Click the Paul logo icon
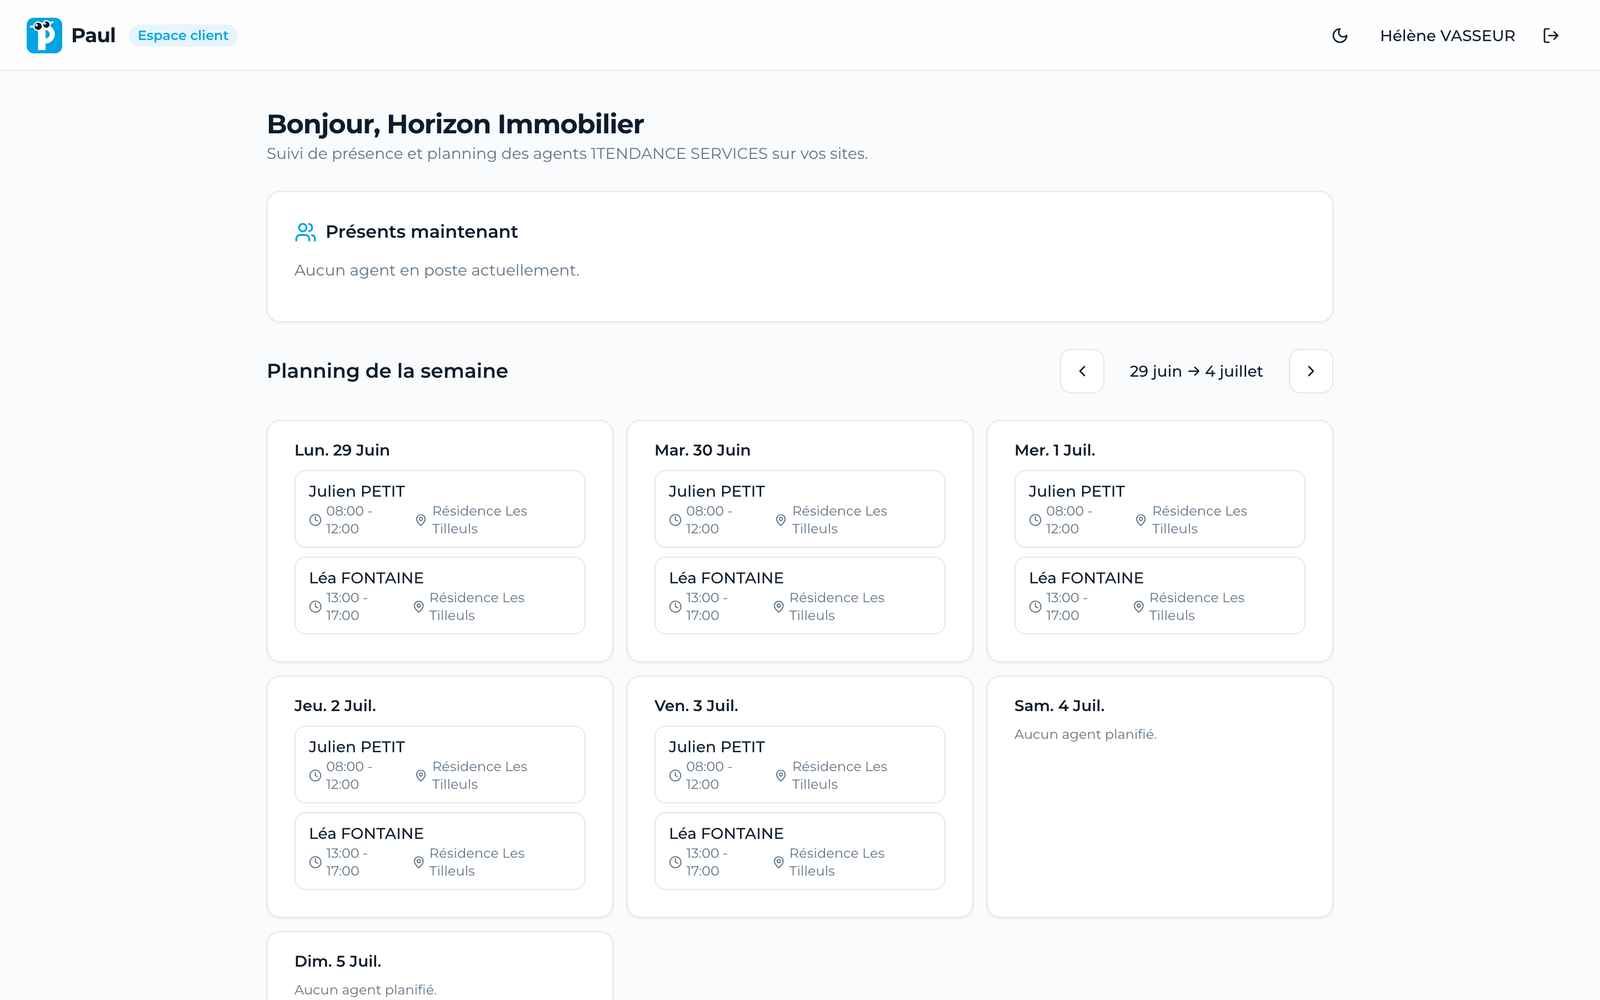1600x1000 pixels. (x=44, y=35)
